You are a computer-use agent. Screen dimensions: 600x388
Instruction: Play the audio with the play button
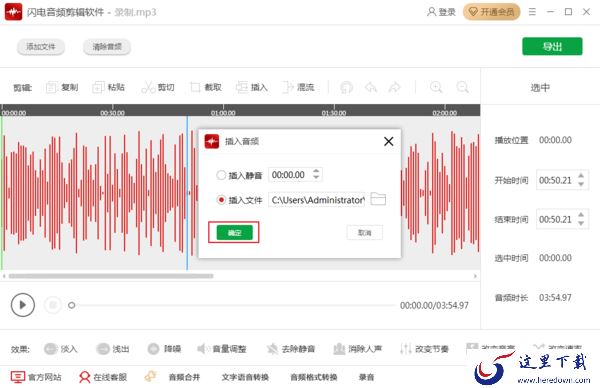pos(23,305)
